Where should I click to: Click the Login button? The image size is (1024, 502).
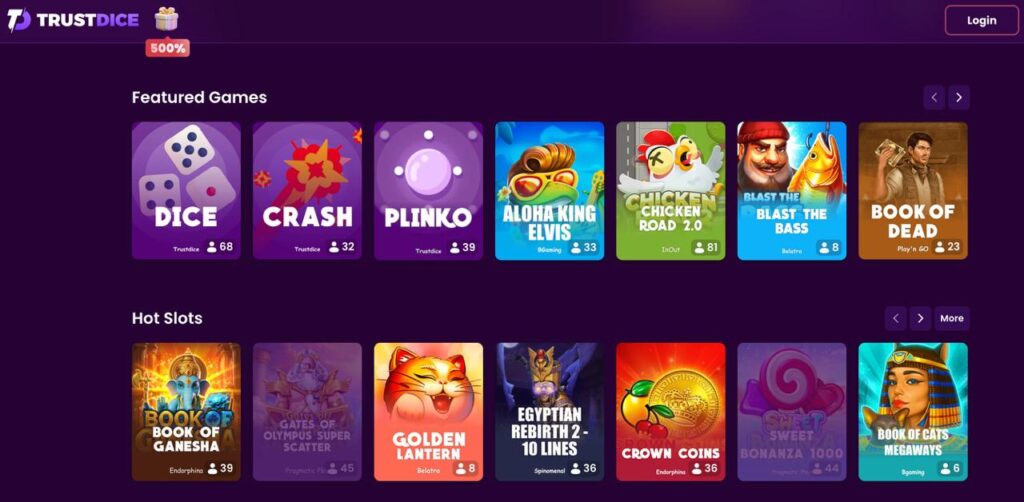tap(982, 20)
